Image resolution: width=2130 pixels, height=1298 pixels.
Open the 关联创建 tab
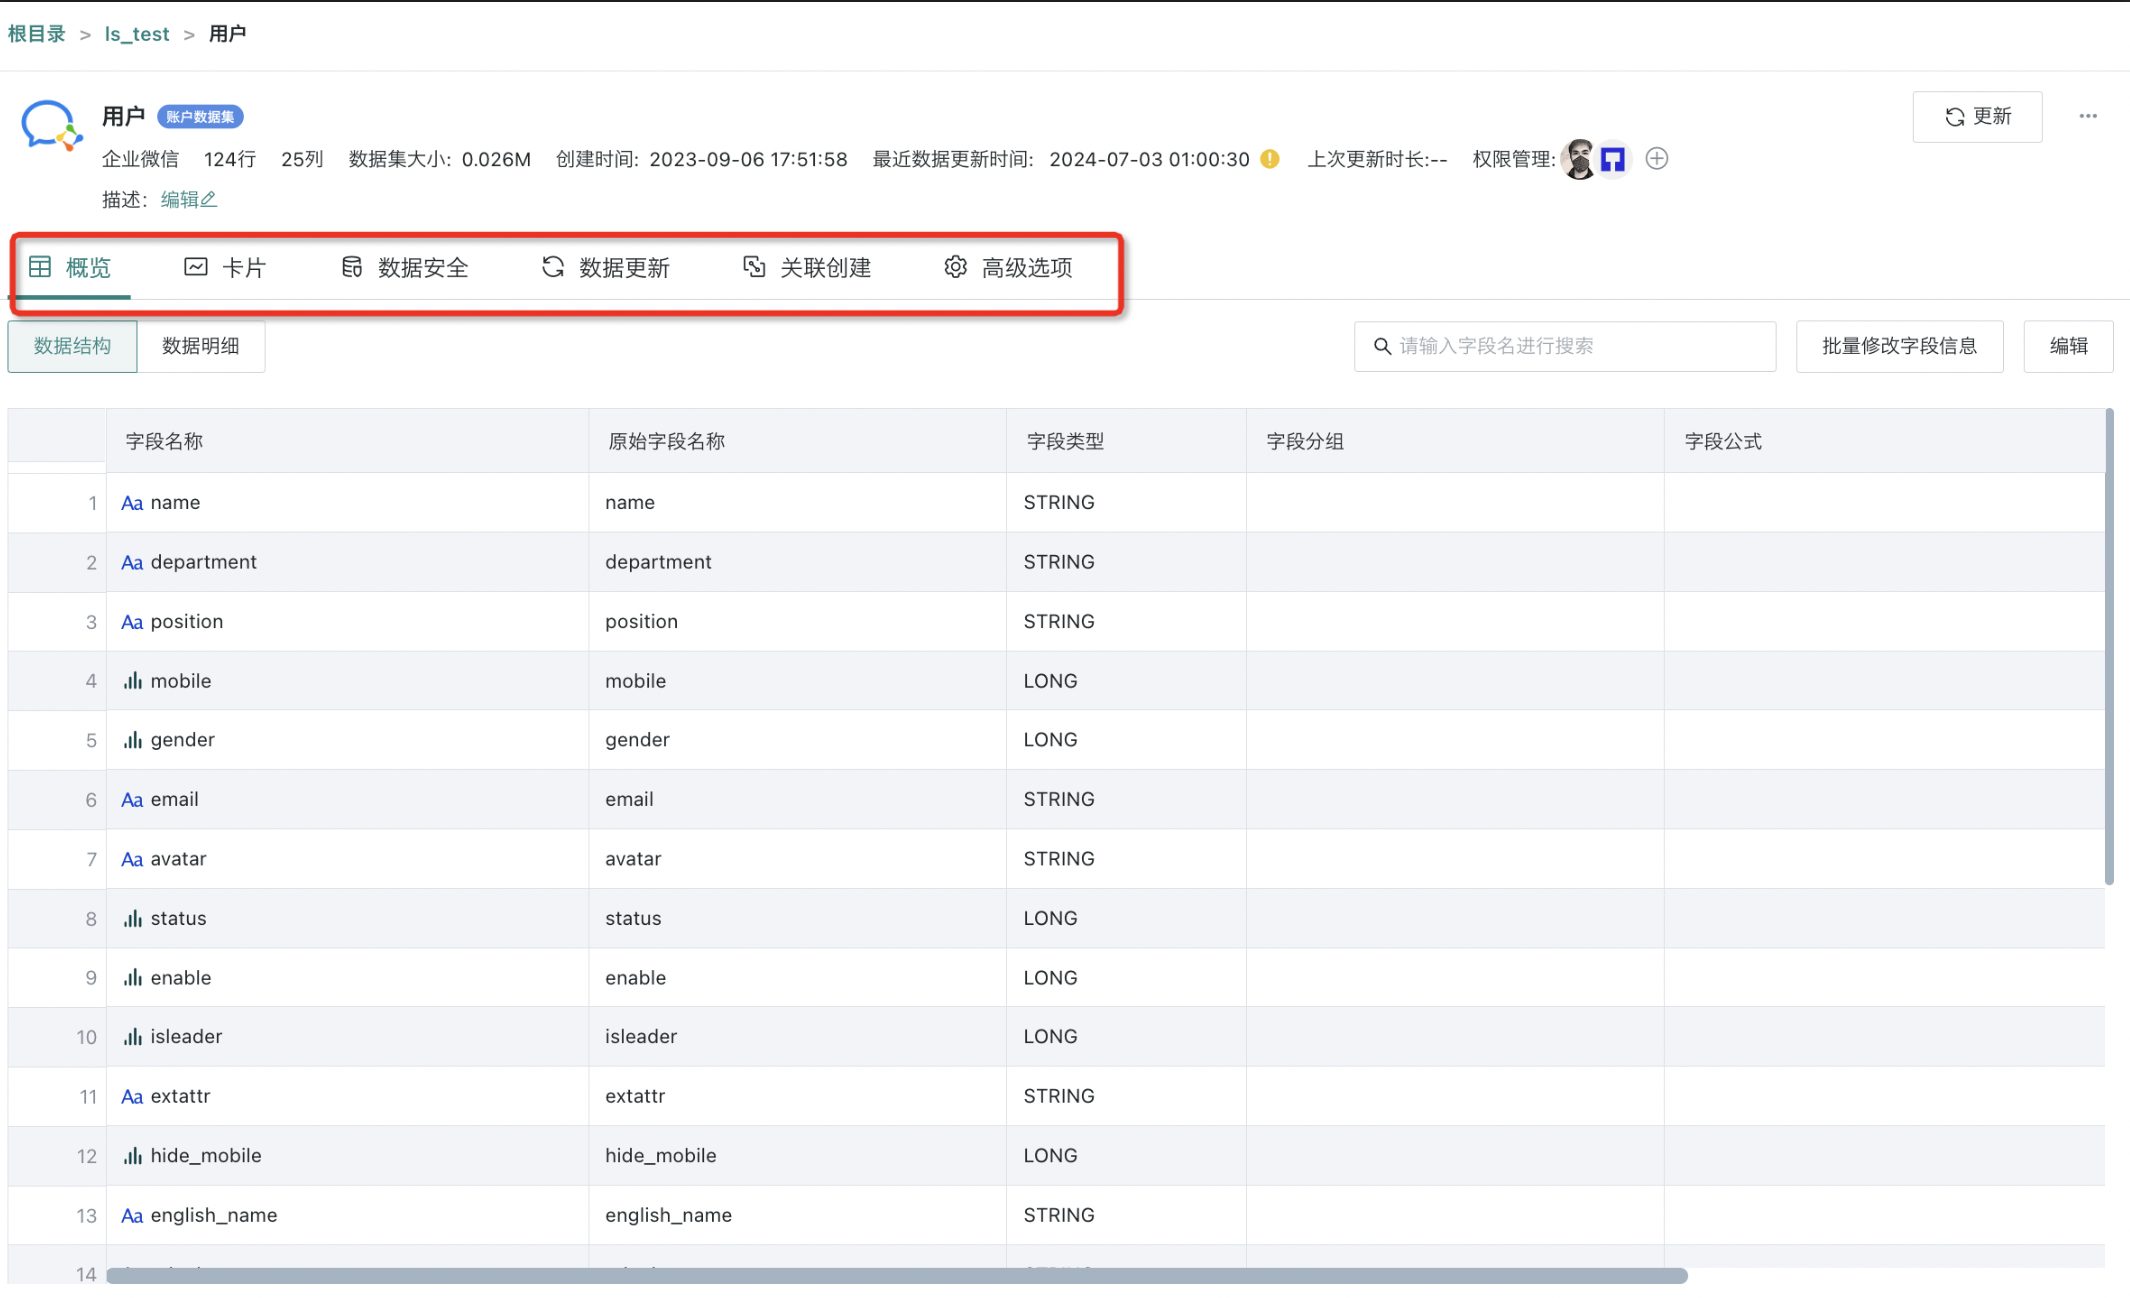pyautogui.click(x=807, y=267)
